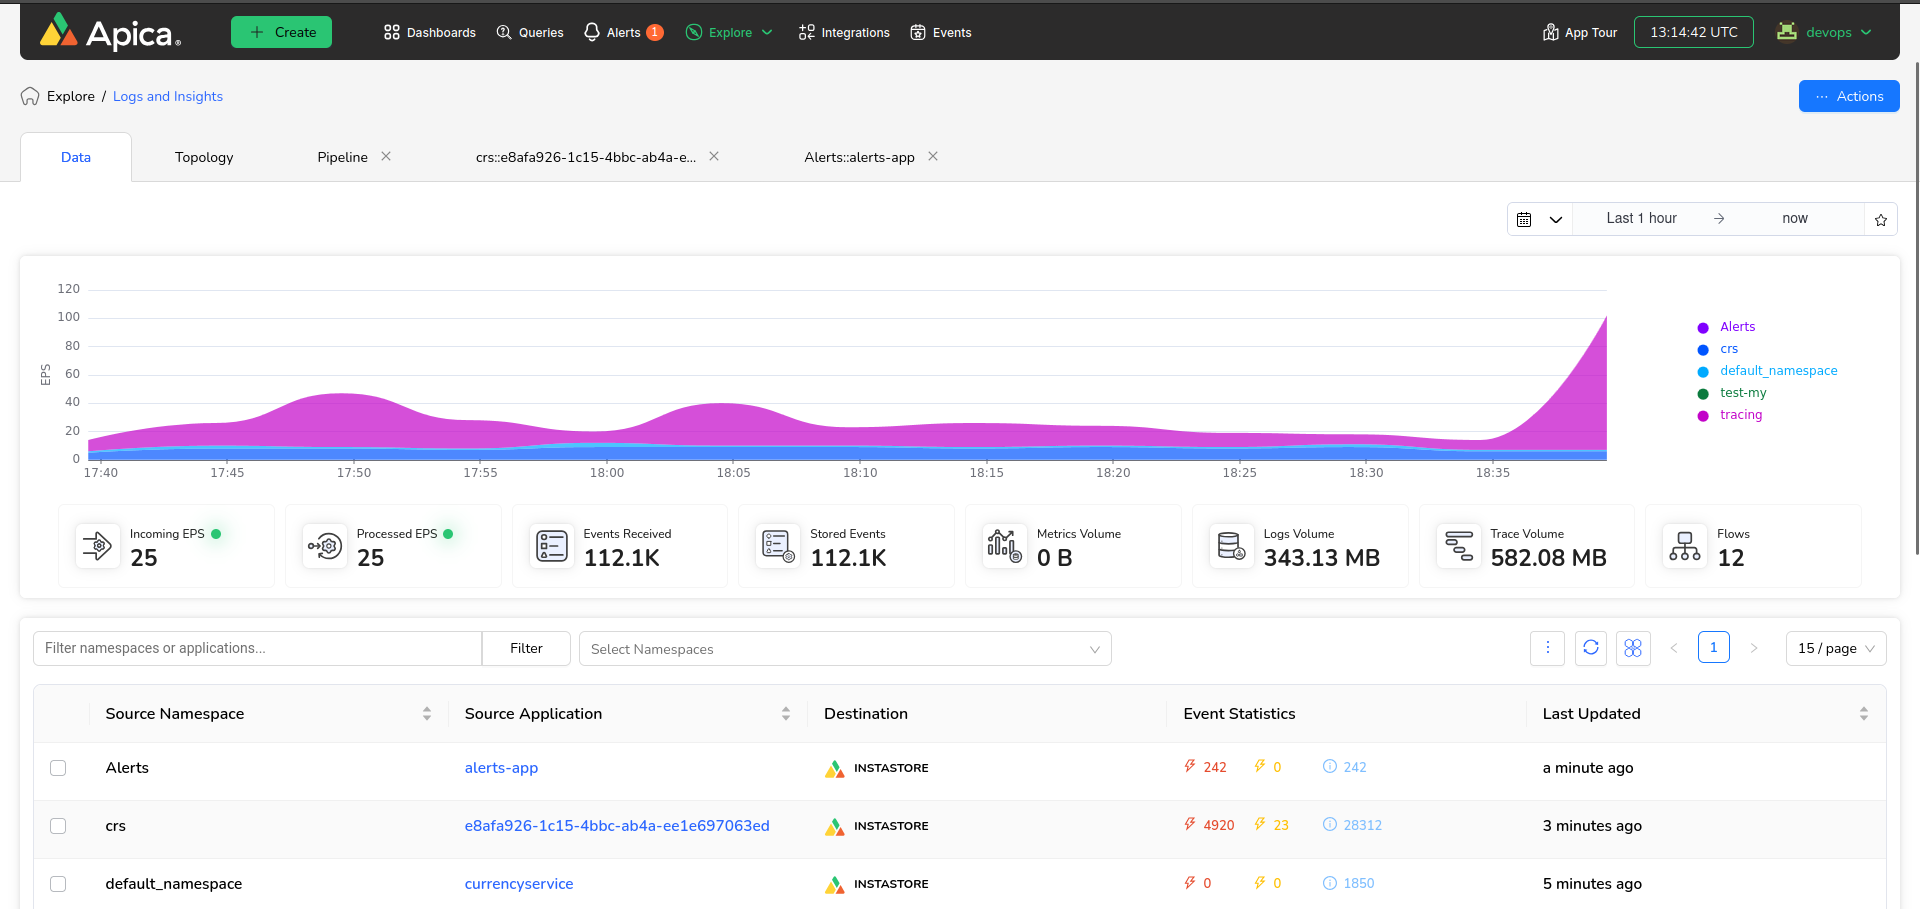This screenshot has height=909, width=1920.
Task: Tick the default_namespace row checkbox
Action: point(58,884)
